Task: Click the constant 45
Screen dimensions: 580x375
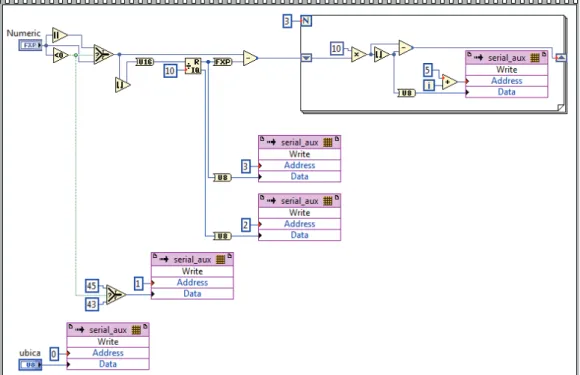Action: point(92,286)
